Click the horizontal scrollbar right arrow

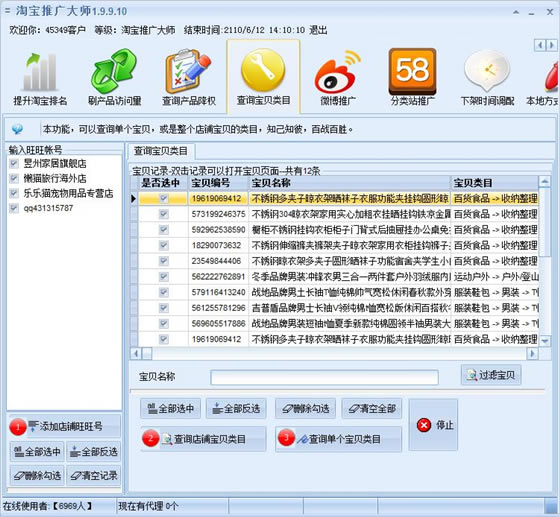(x=532, y=353)
